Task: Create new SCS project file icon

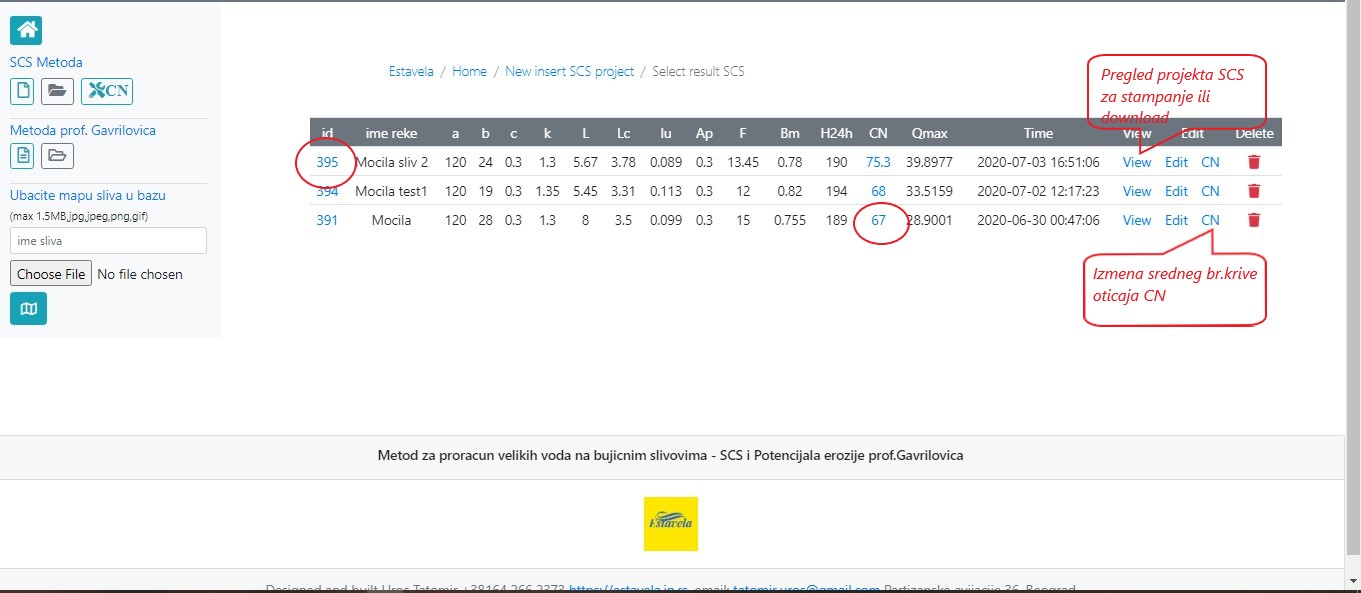Action: click(22, 91)
